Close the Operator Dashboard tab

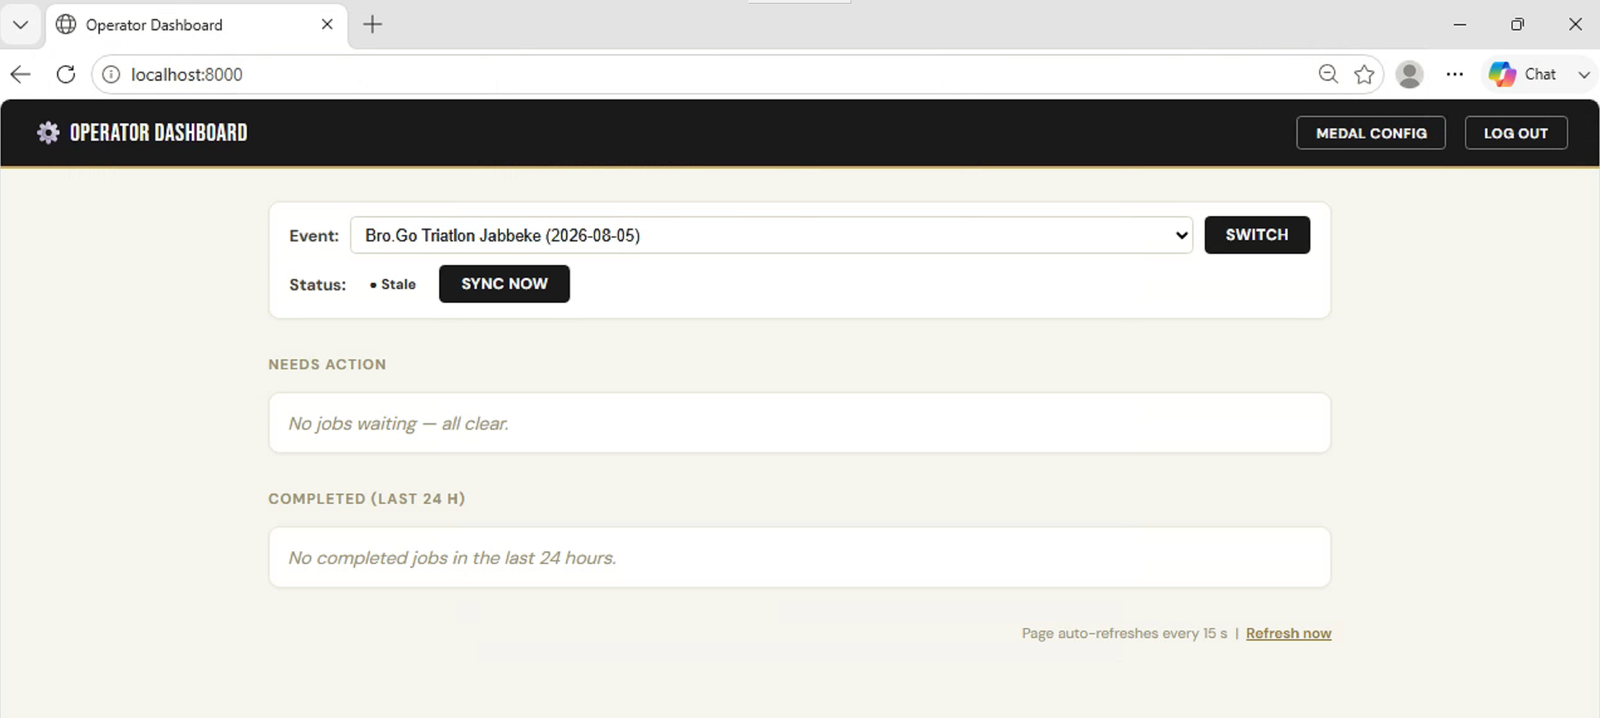pos(327,24)
